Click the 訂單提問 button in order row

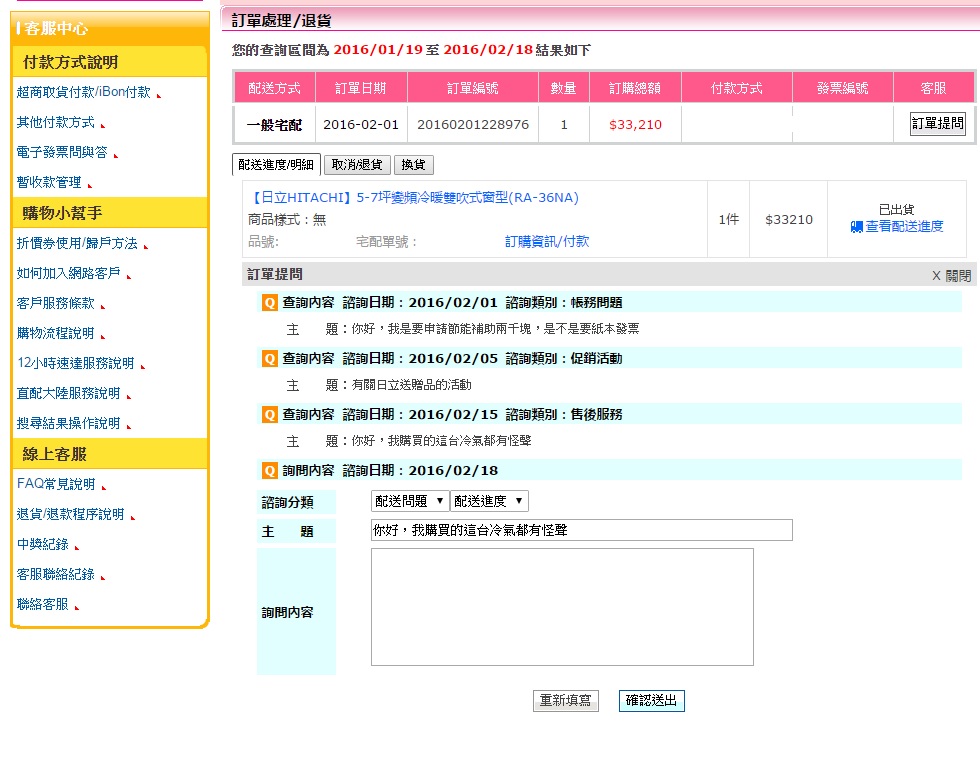point(938,123)
